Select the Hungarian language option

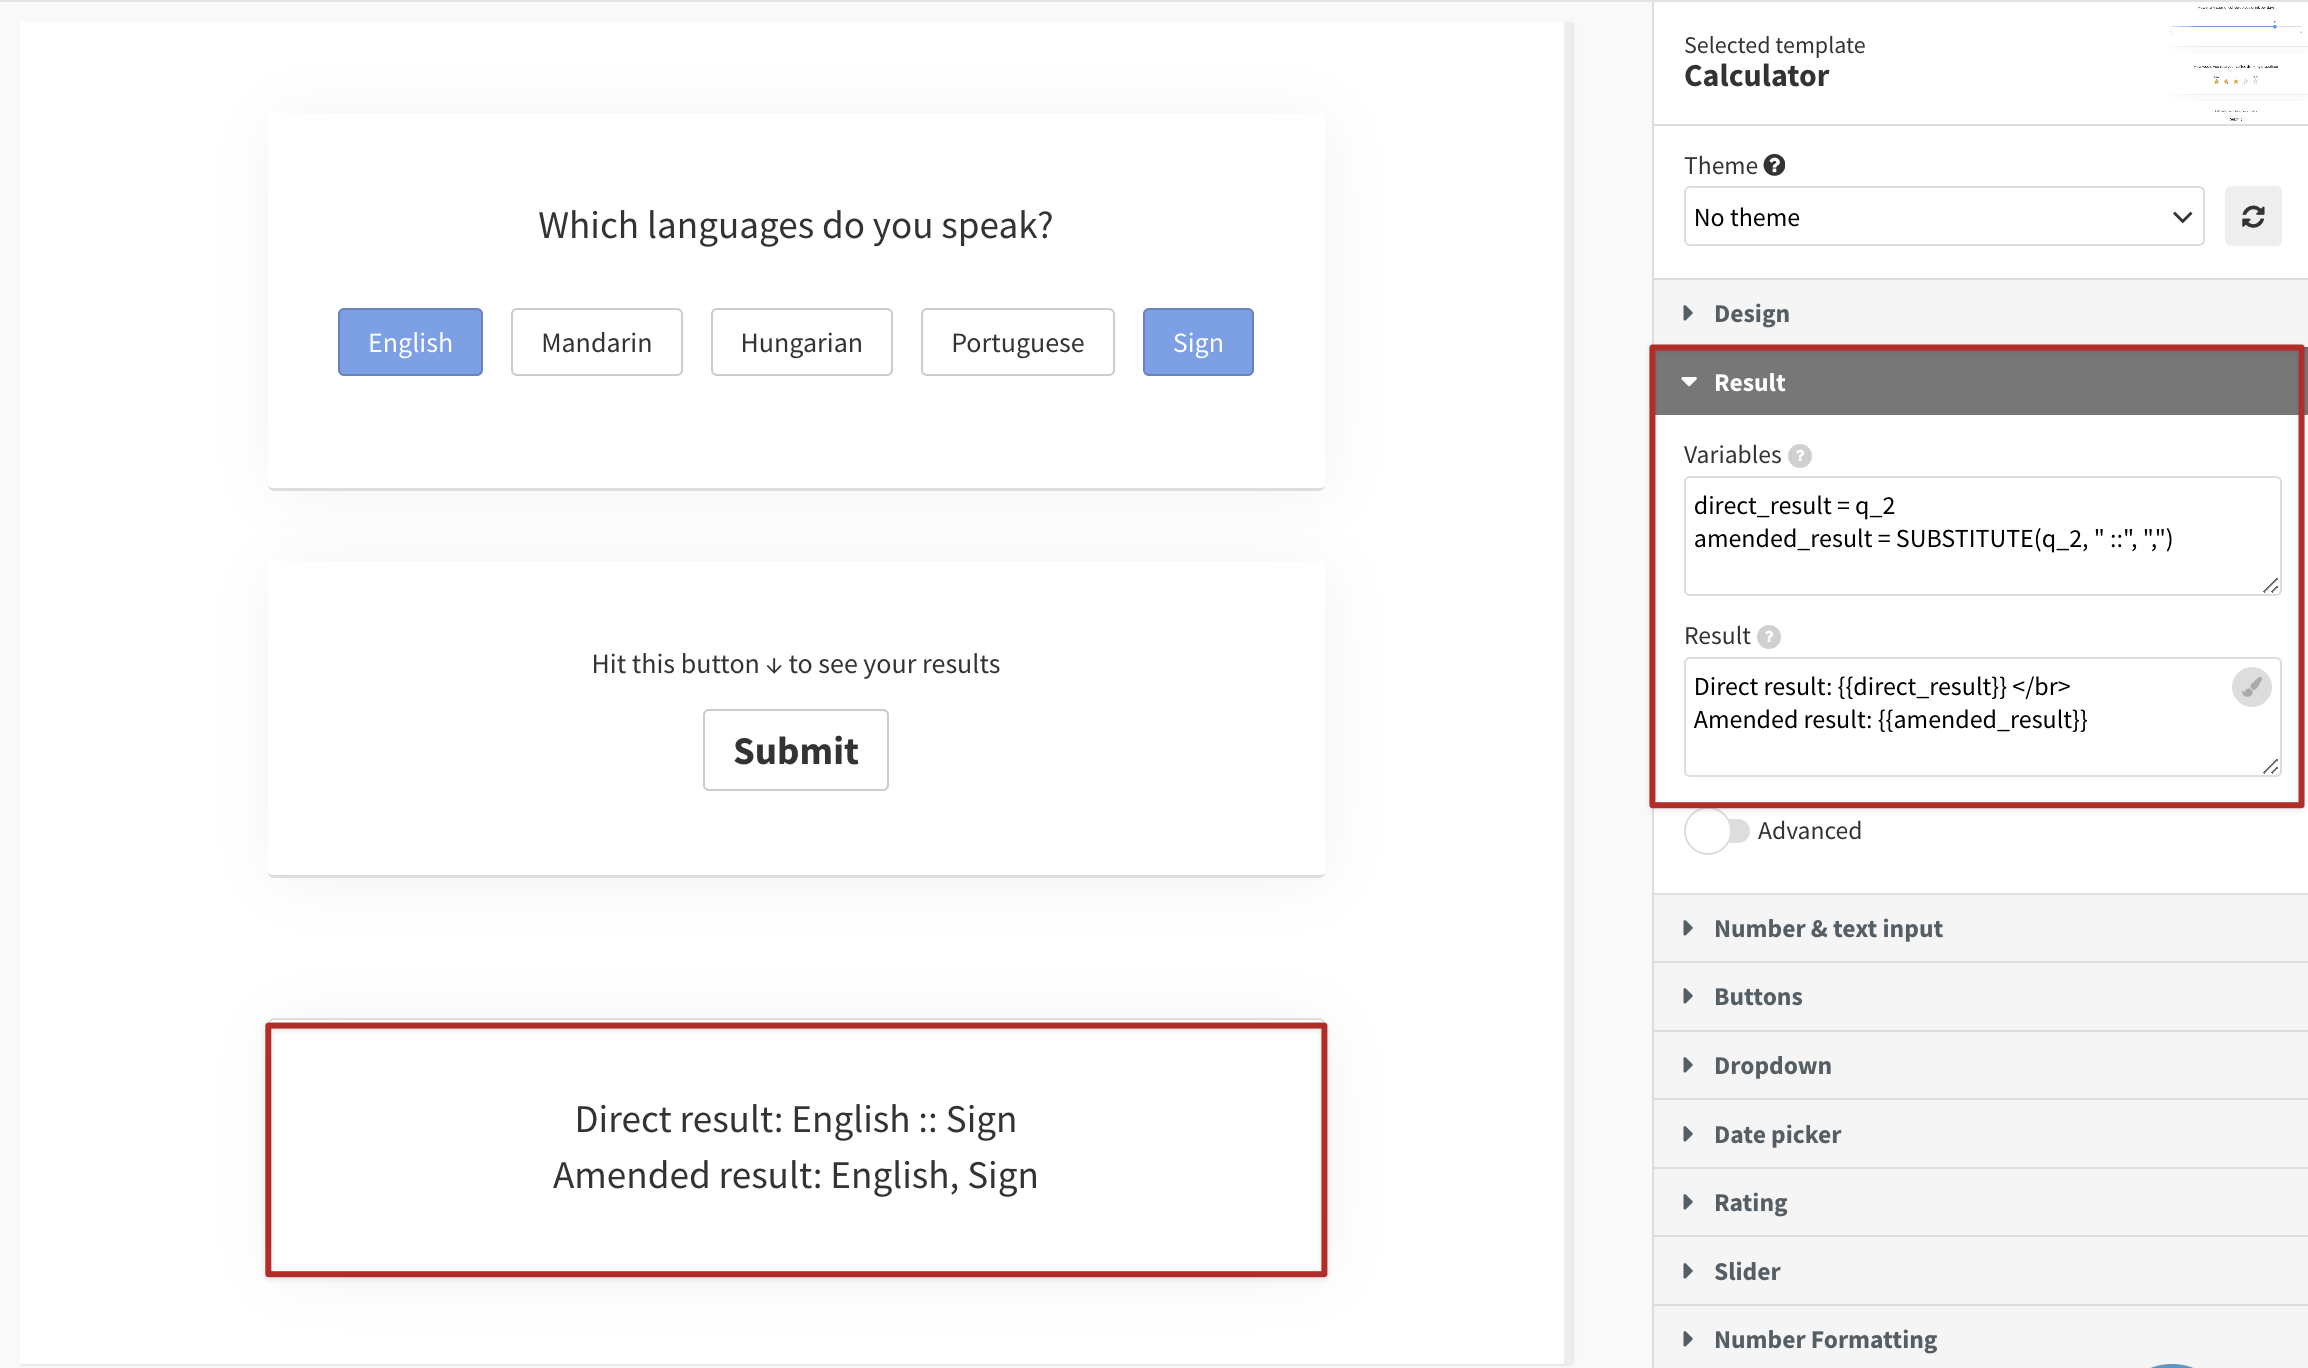pyautogui.click(x=801, y=342)
